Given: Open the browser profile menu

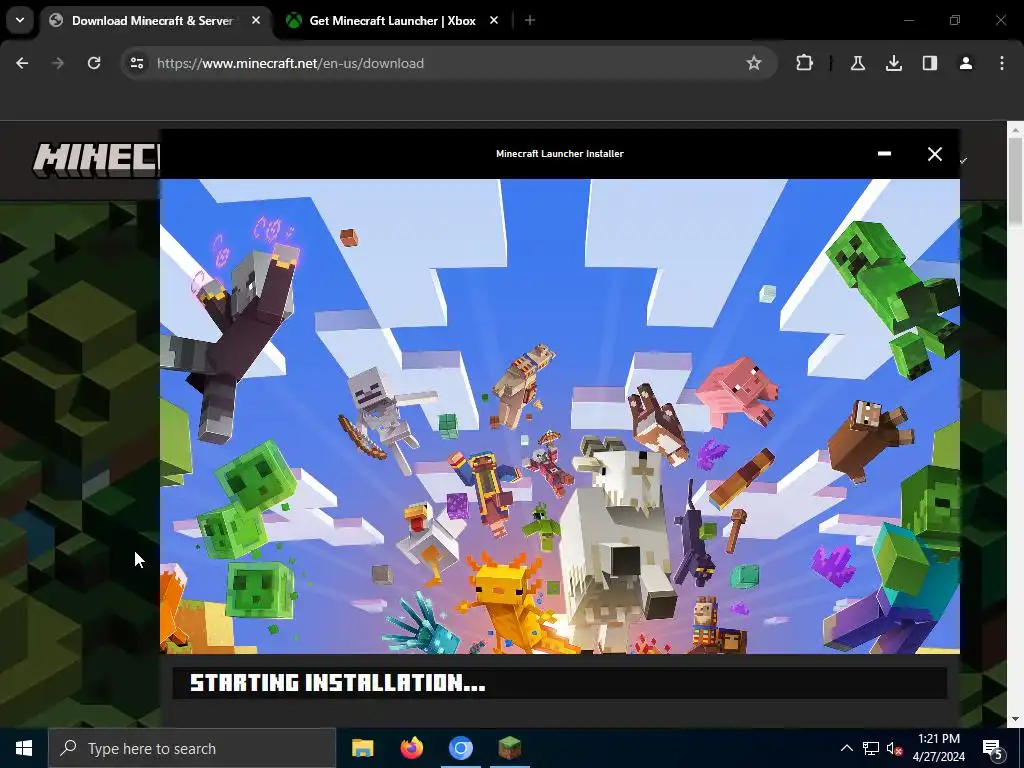Looking at the screenshot, I should 966,63.
